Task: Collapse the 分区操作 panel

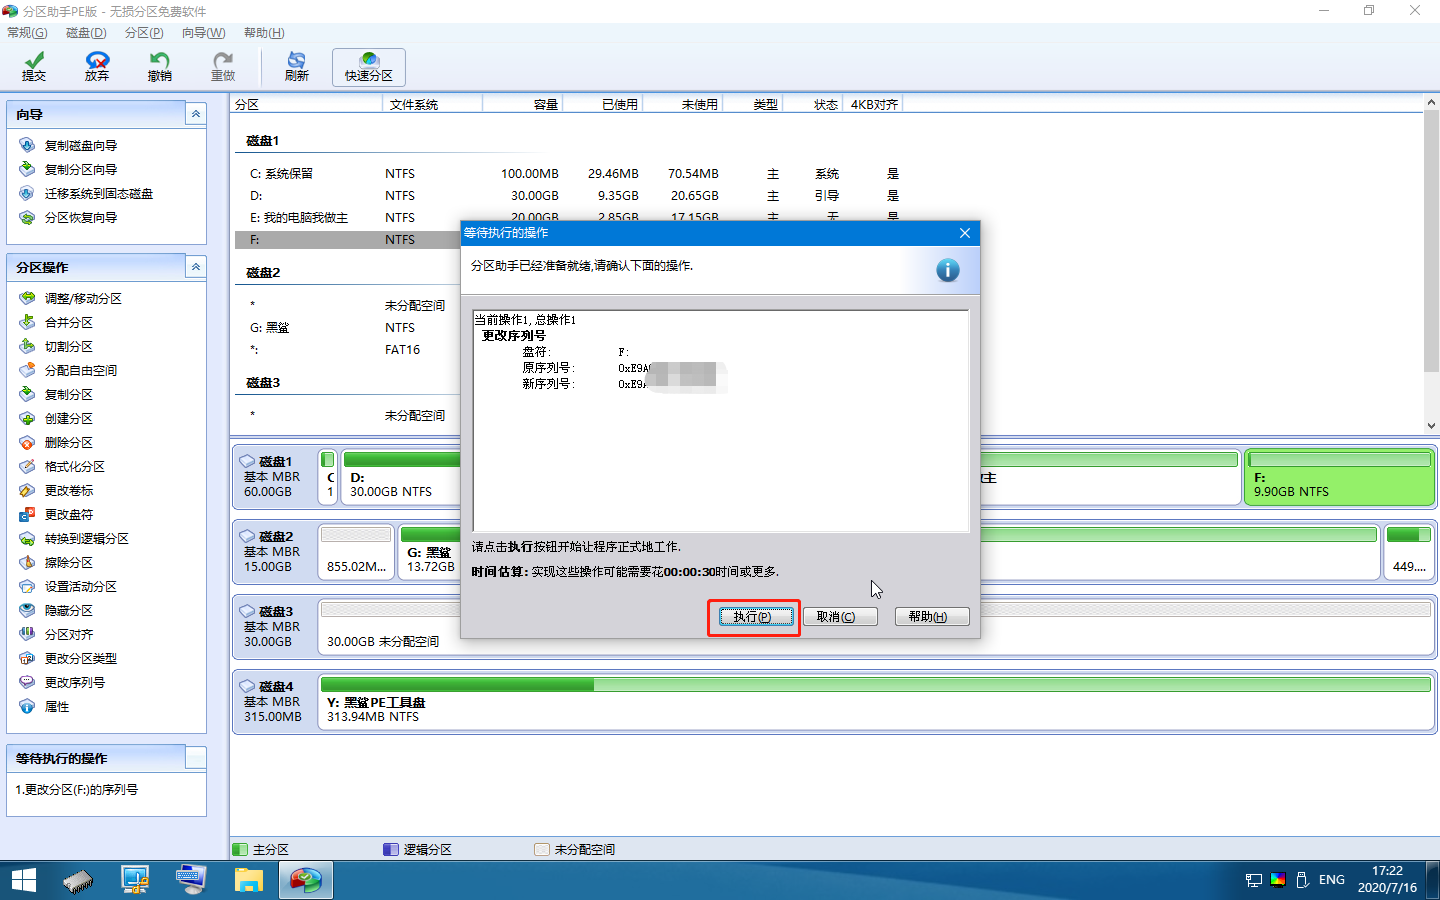Action: (196, 267)
